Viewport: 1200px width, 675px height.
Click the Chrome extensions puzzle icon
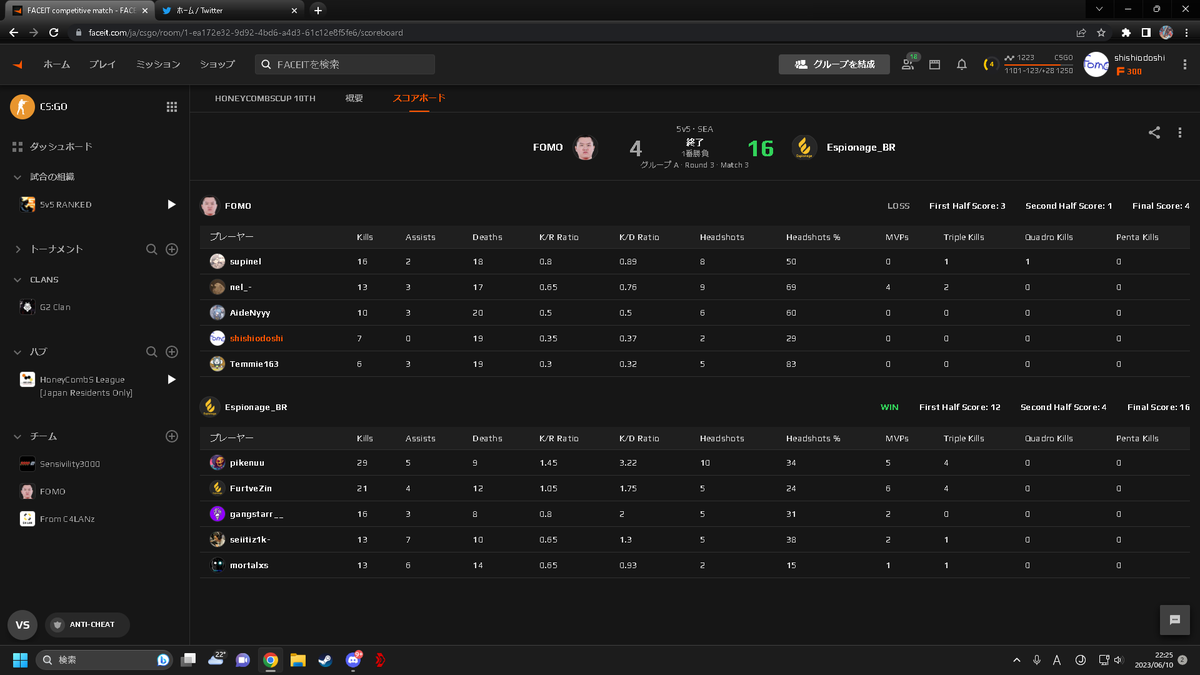coord(1126,32)
